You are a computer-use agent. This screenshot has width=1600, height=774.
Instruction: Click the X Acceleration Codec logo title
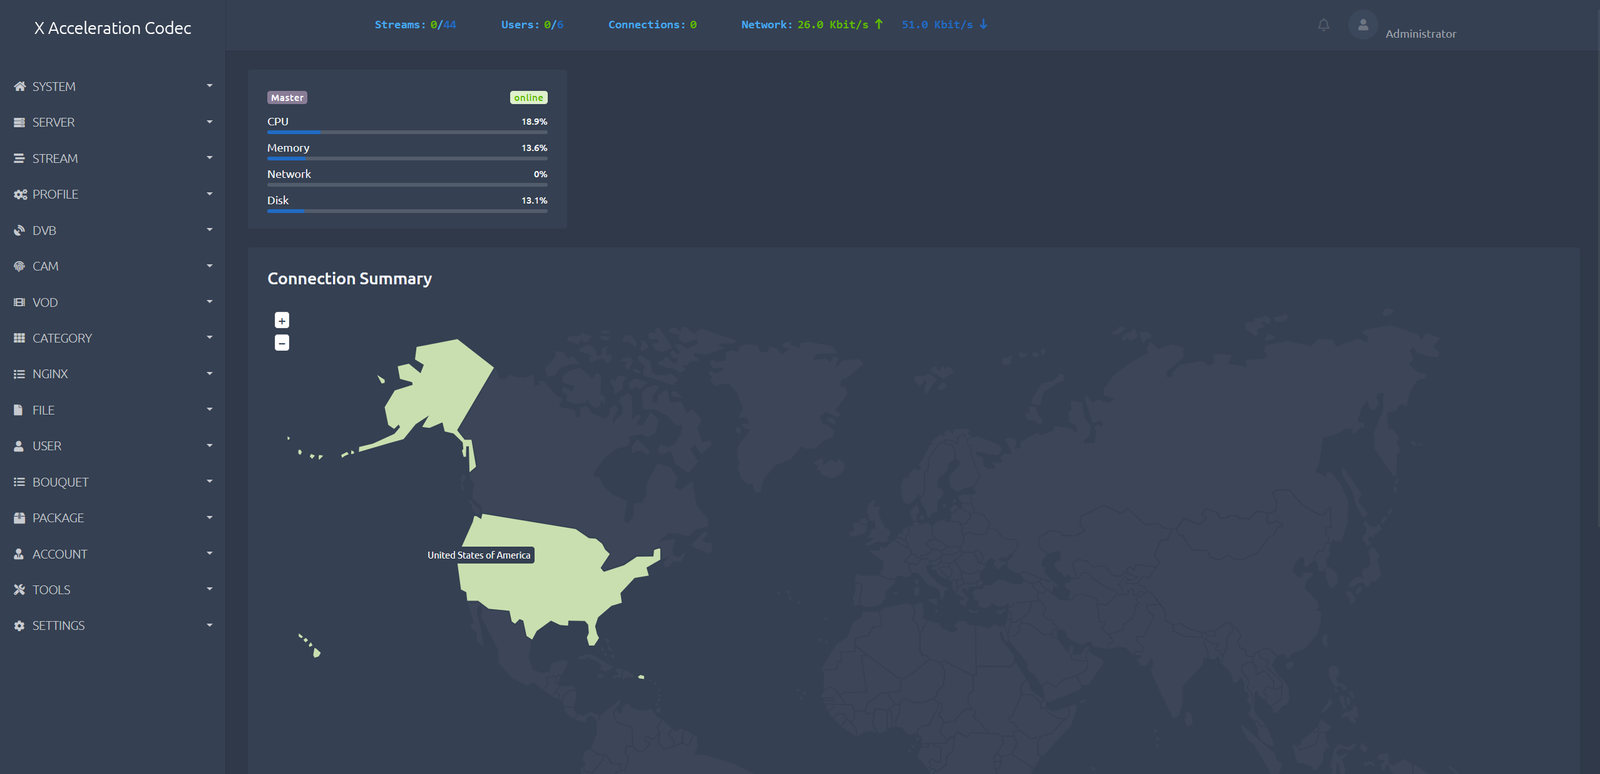tap(112, 28)
